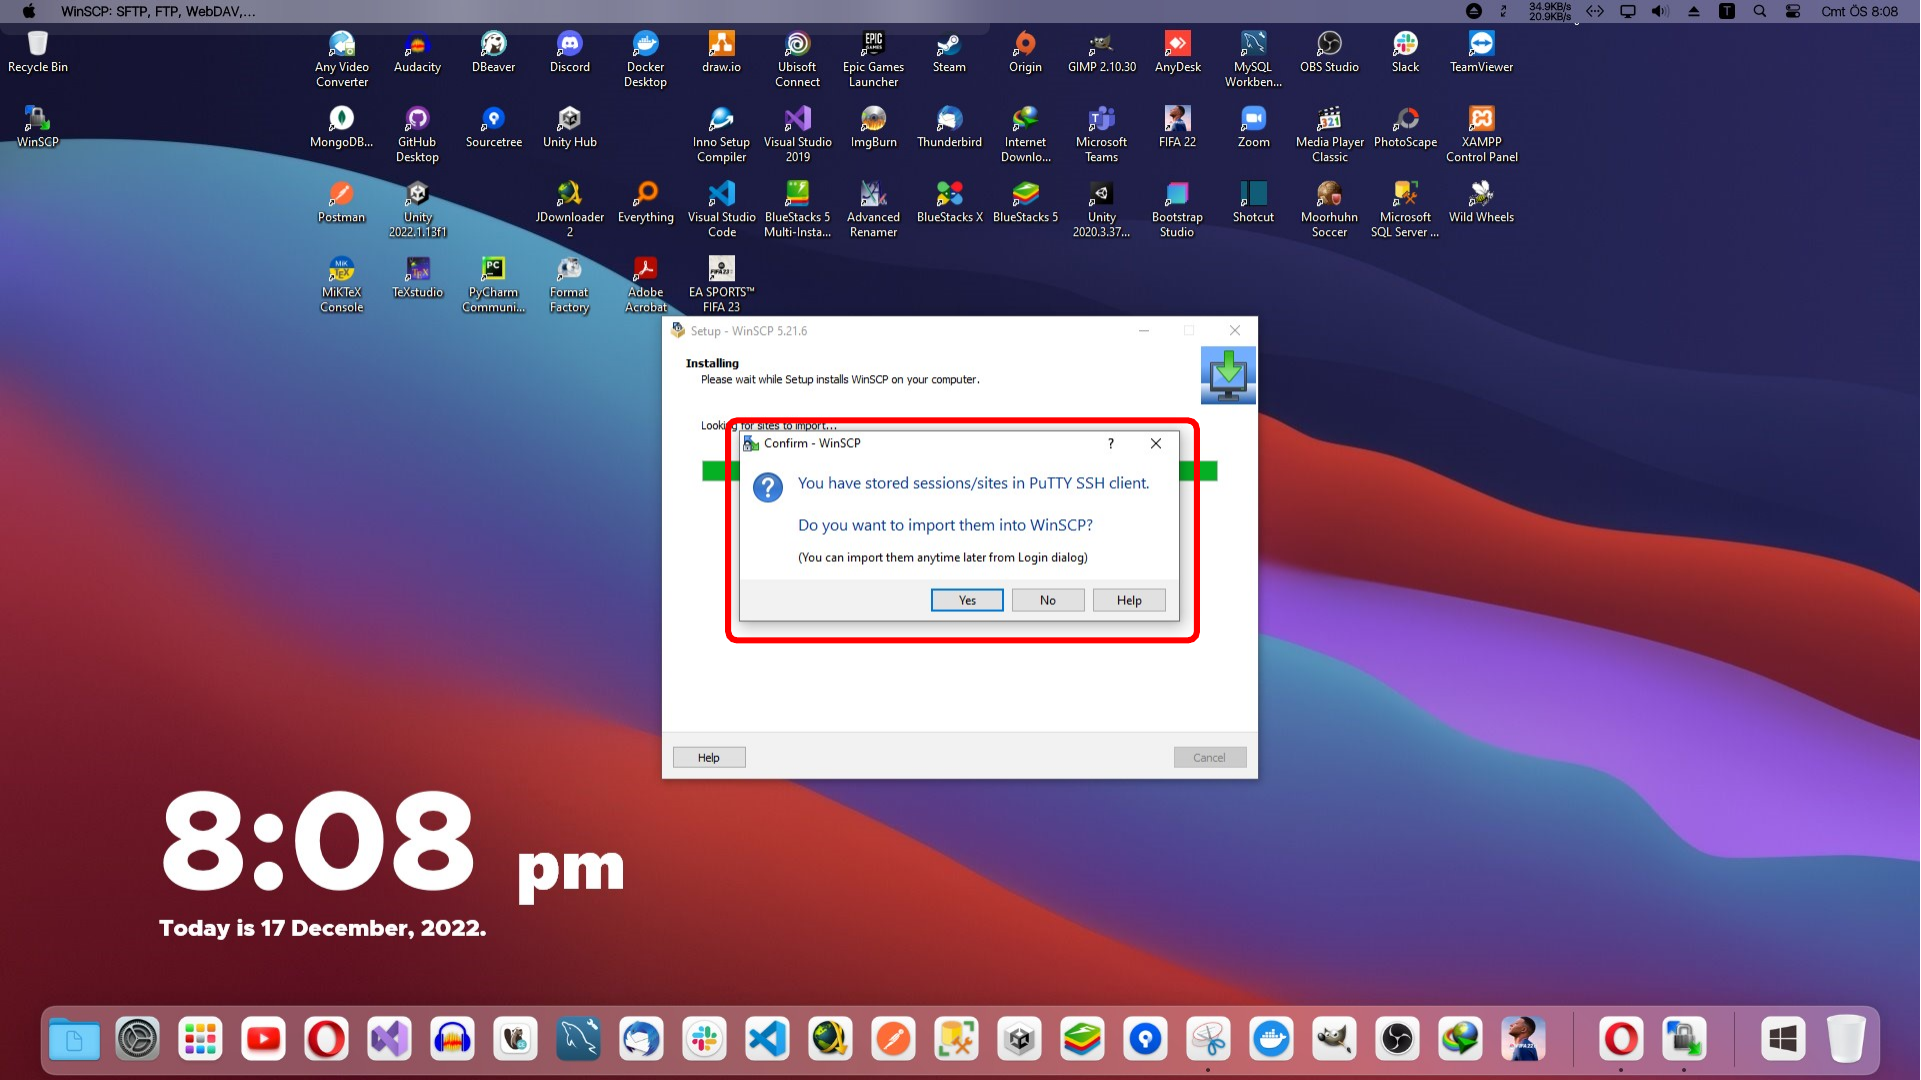Open the Apple menu in the menu bar
Image resolution: width=1921 pixels, height=1080 pixels.
pyautogui.click(x=29, y=11)
